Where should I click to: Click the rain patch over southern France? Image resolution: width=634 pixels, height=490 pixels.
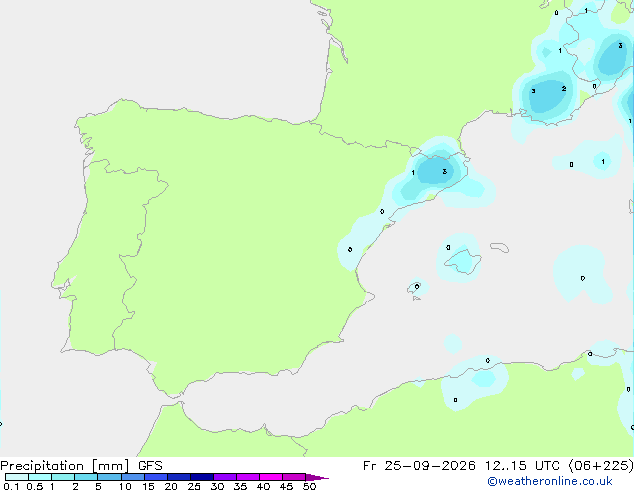pyautogui.click(x=548, y=96)
